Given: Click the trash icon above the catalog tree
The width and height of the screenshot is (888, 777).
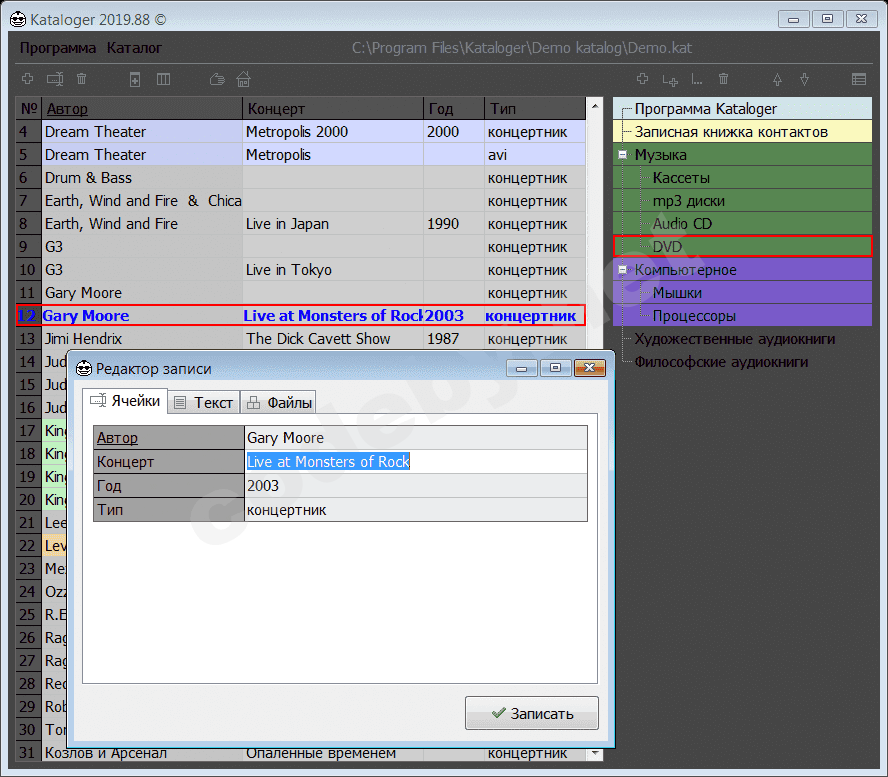Looking at the screenshot, I should 723,79.
